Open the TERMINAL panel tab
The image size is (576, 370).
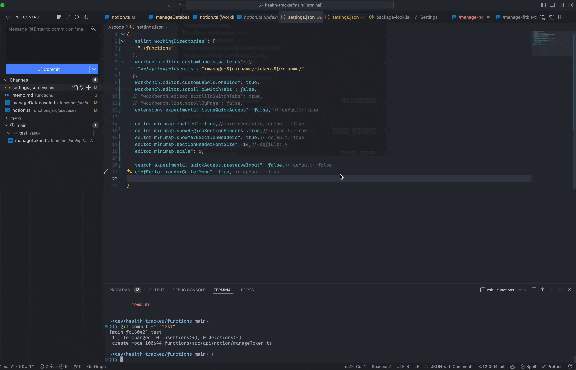click(x=222, y=290)
